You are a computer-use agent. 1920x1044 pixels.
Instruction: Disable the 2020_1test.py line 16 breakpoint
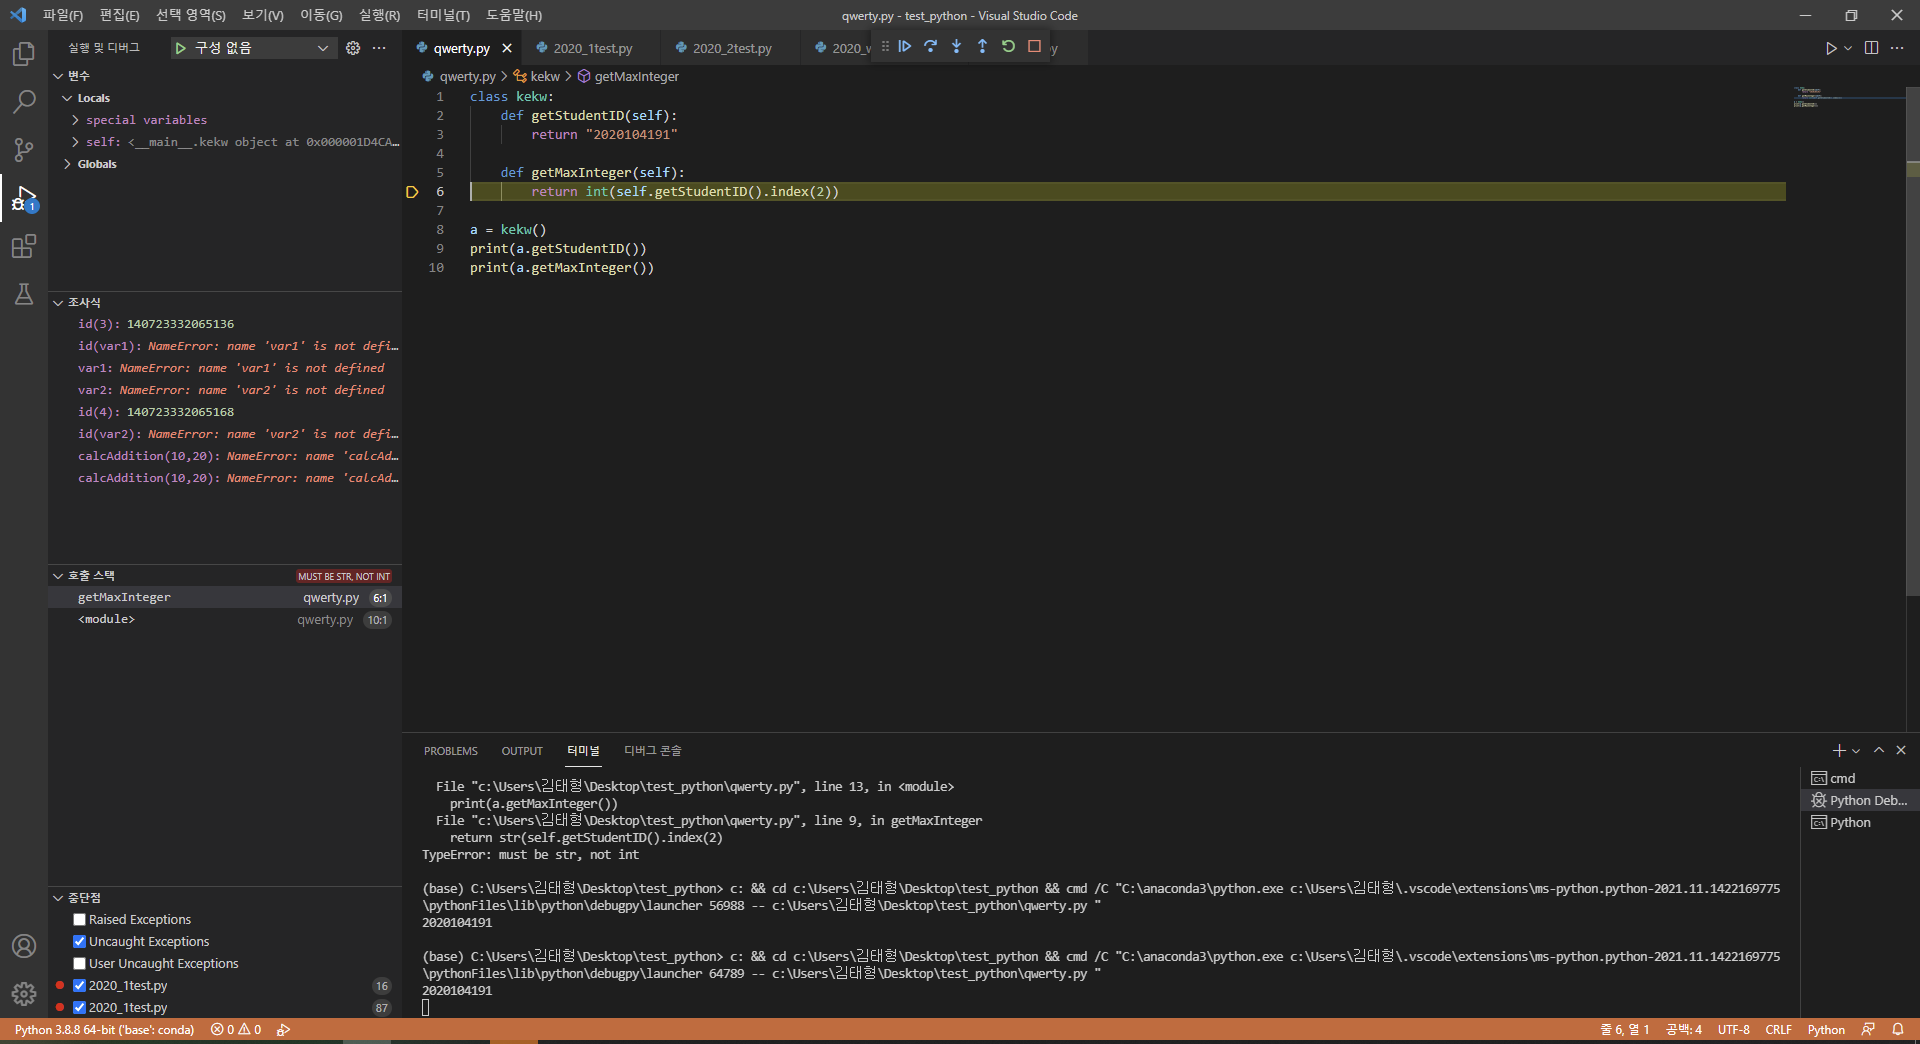point(79,986)
